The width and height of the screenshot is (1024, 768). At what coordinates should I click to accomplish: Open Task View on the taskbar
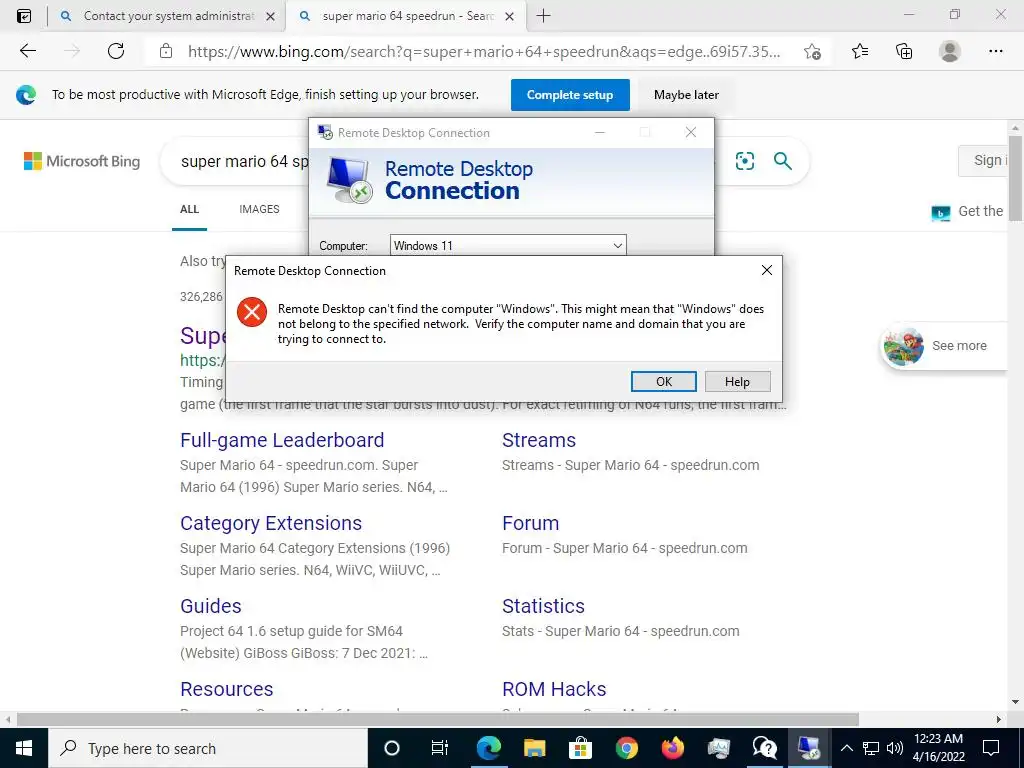point(440,748)
